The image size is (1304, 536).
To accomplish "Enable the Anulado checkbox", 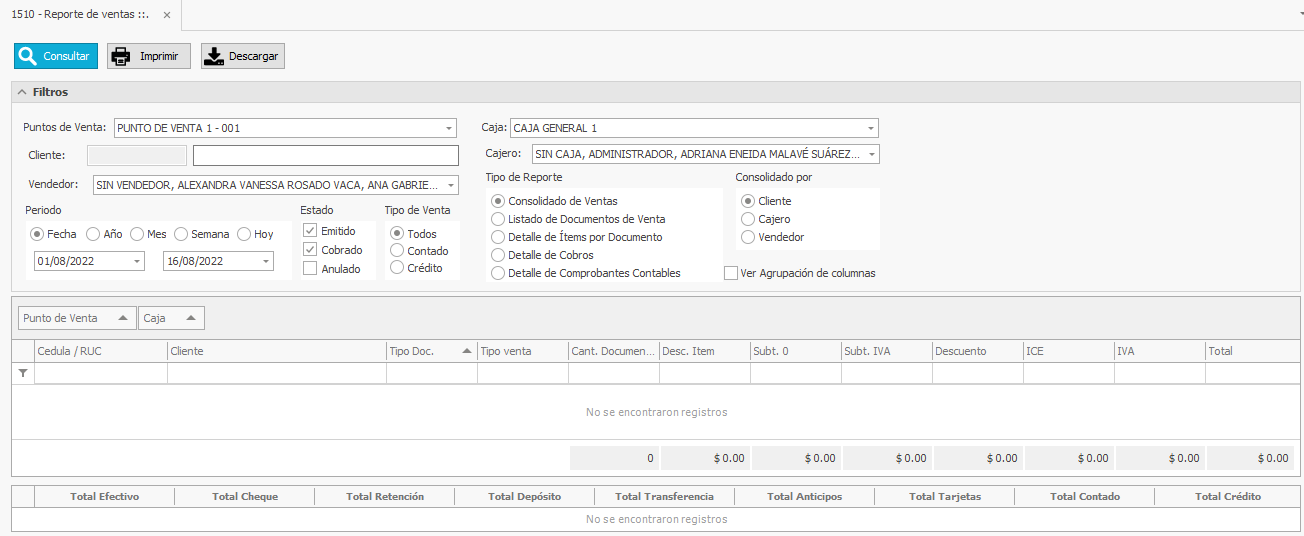I will tap(310, 269).
